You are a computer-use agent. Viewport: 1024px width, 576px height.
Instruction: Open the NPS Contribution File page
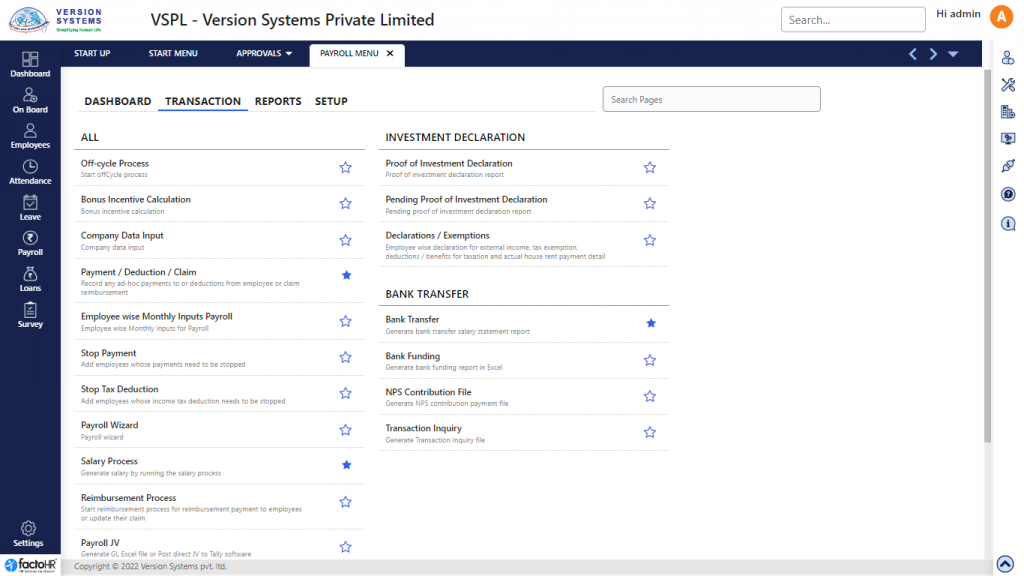coord(428,392)
